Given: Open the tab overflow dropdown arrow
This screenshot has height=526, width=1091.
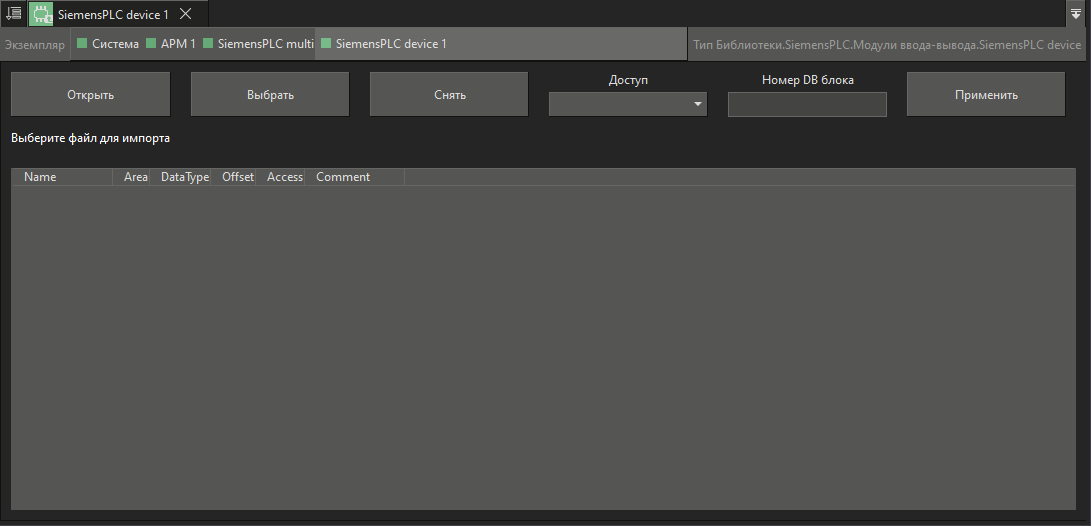Looking at the screenshot, I should coord(1076,13).
